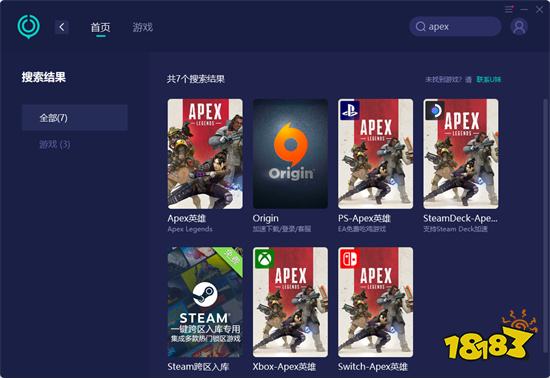Click the search field containing apex
This screenshot has height=378, width=550.
tap(455, 26)
